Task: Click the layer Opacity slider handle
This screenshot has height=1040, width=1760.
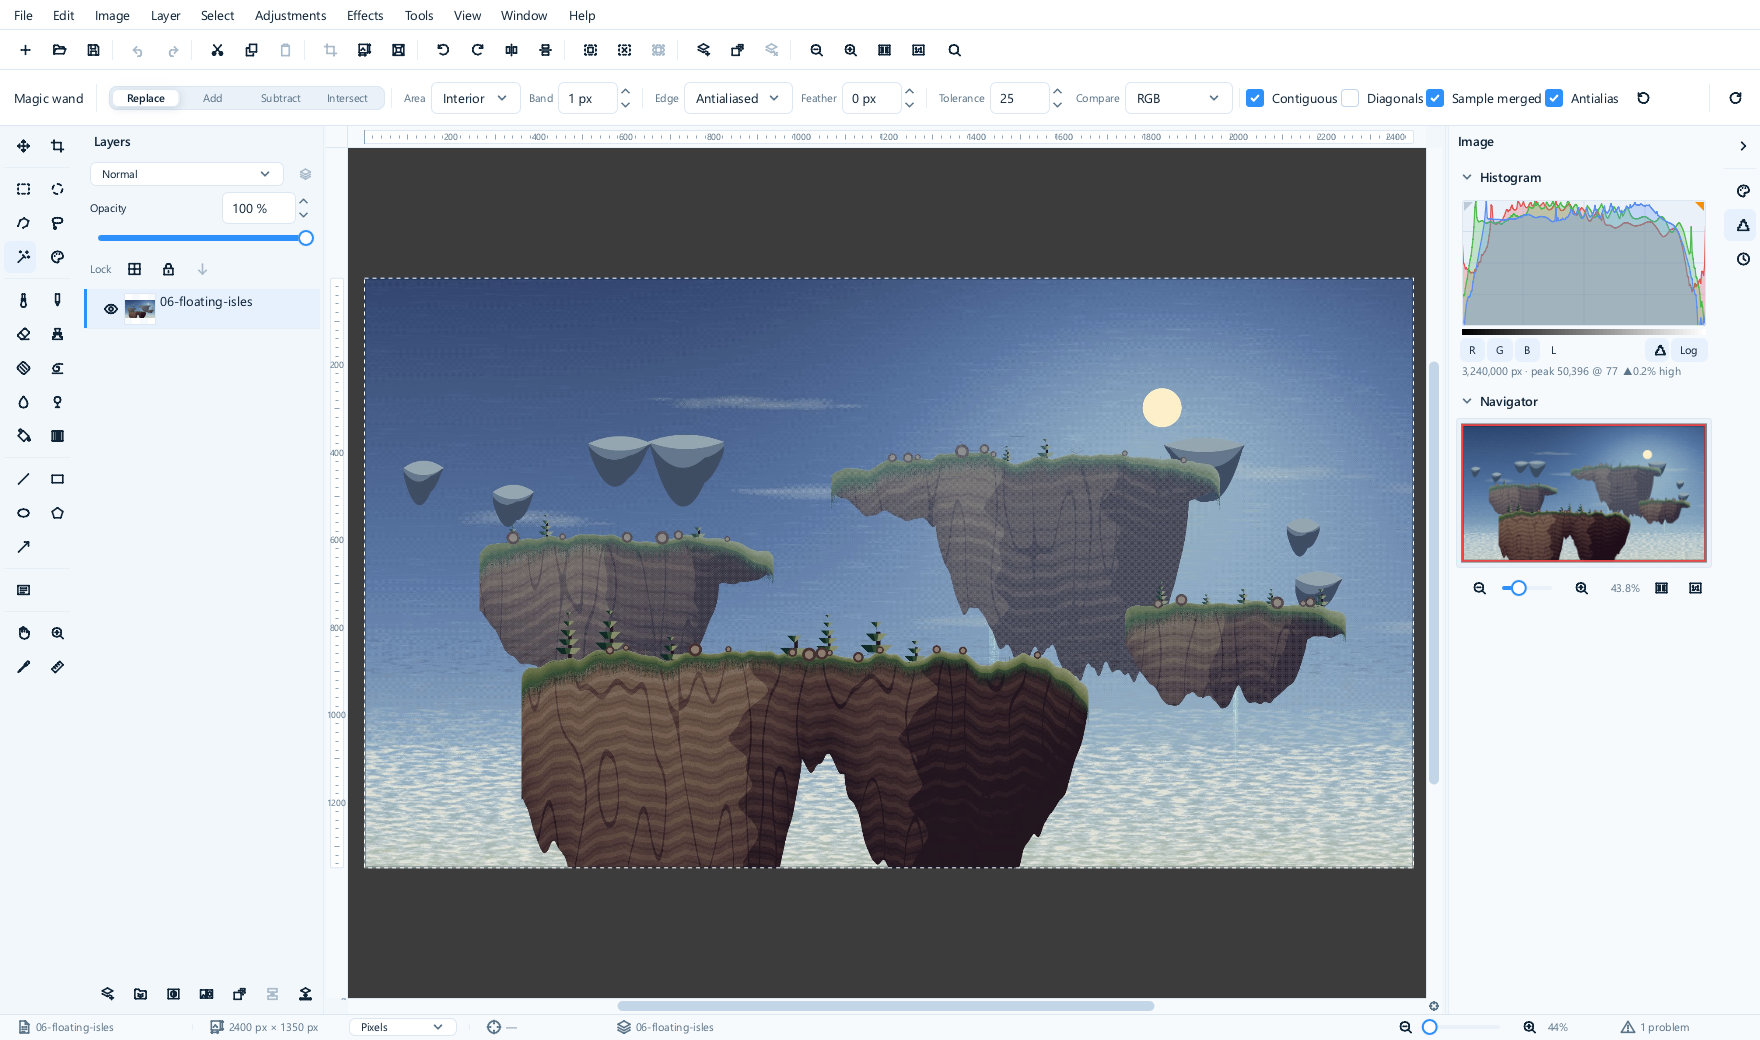Action: click(x=306, y=238)
